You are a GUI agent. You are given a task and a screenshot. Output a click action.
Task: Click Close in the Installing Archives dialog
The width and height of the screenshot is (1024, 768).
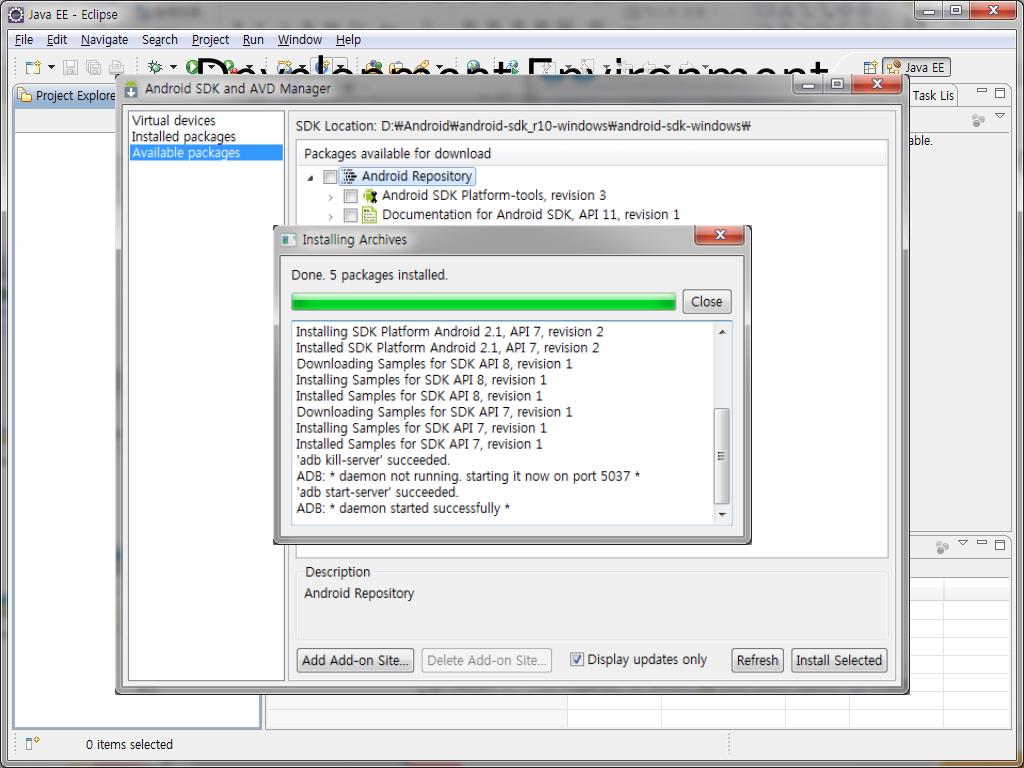pyautogui.click(x=707, y=302)
